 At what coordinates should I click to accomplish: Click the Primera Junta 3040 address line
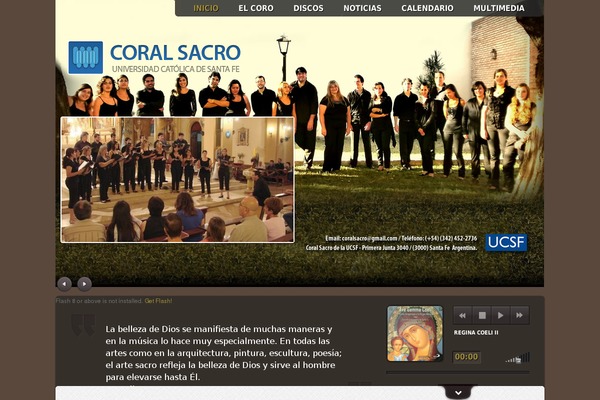(x=391, y=248)
